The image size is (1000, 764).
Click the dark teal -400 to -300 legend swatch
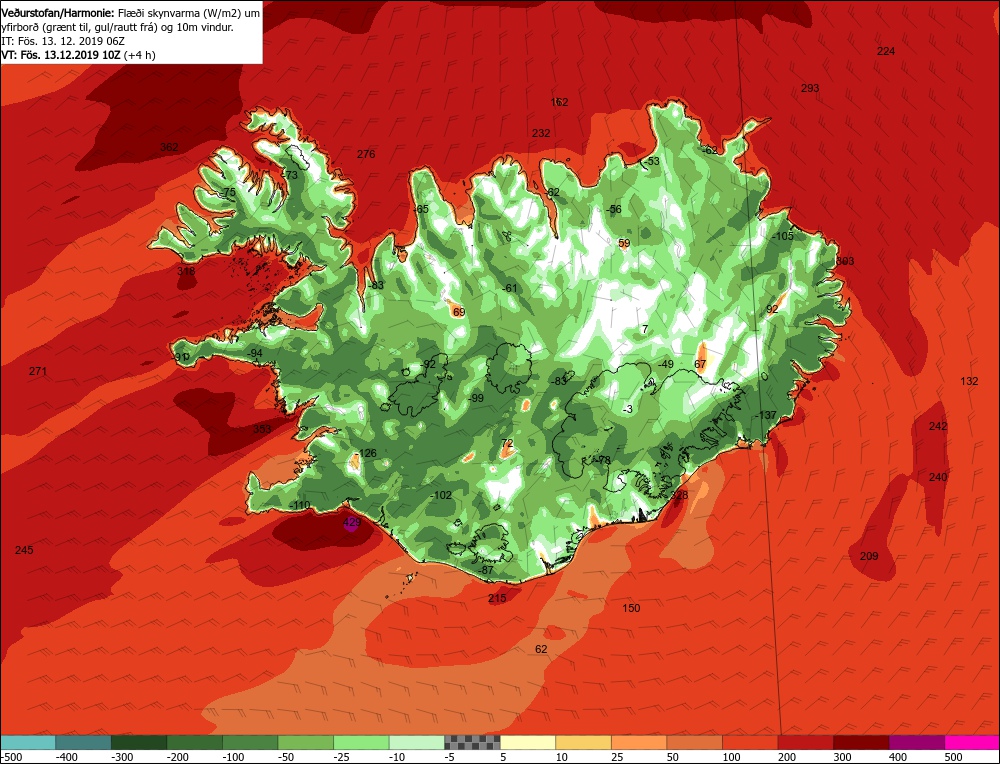83,743
